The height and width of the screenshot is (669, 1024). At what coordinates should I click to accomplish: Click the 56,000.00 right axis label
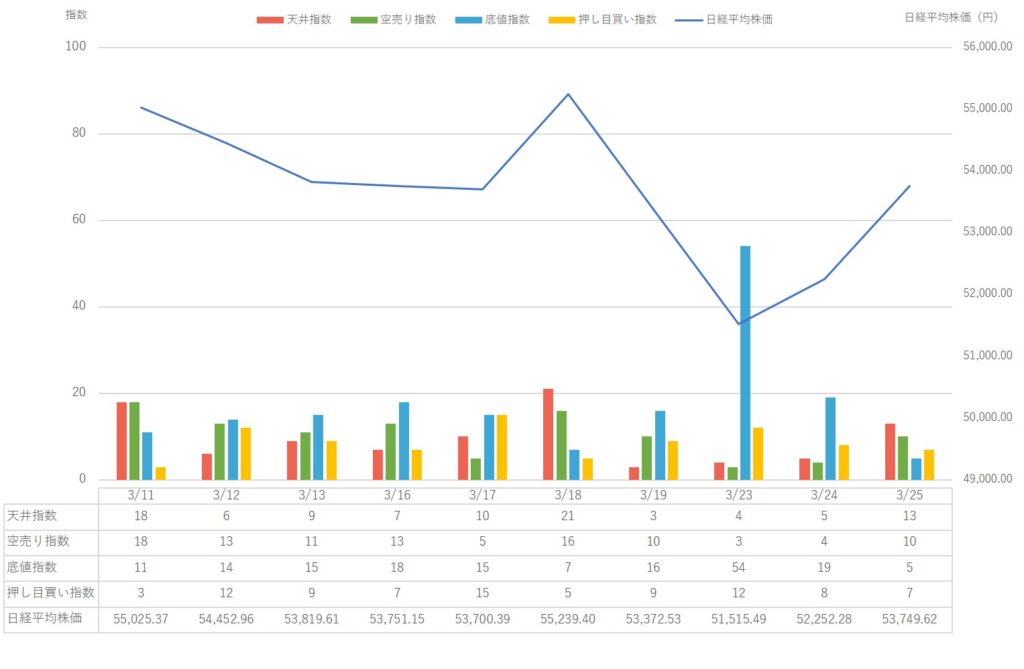pos(982,47)
